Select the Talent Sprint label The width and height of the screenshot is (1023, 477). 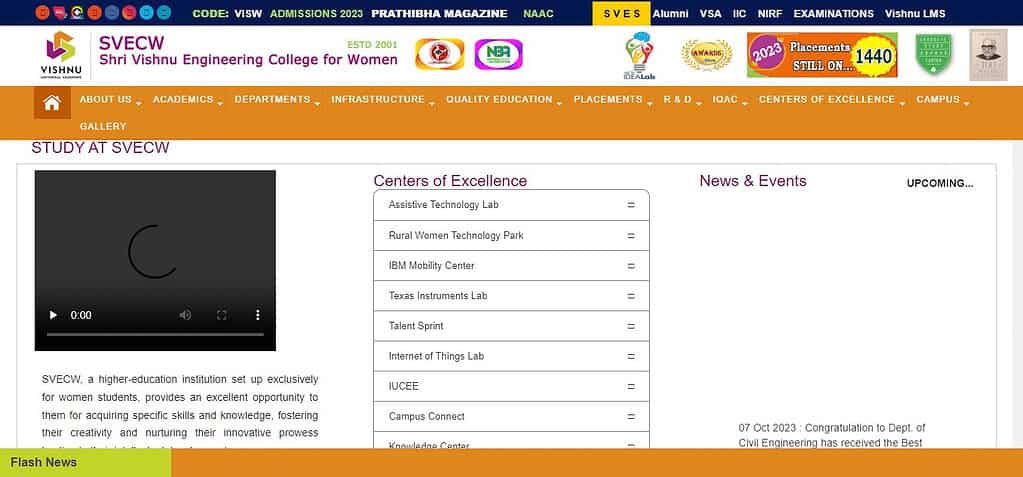pyautogui.click(x=416, y=326)
